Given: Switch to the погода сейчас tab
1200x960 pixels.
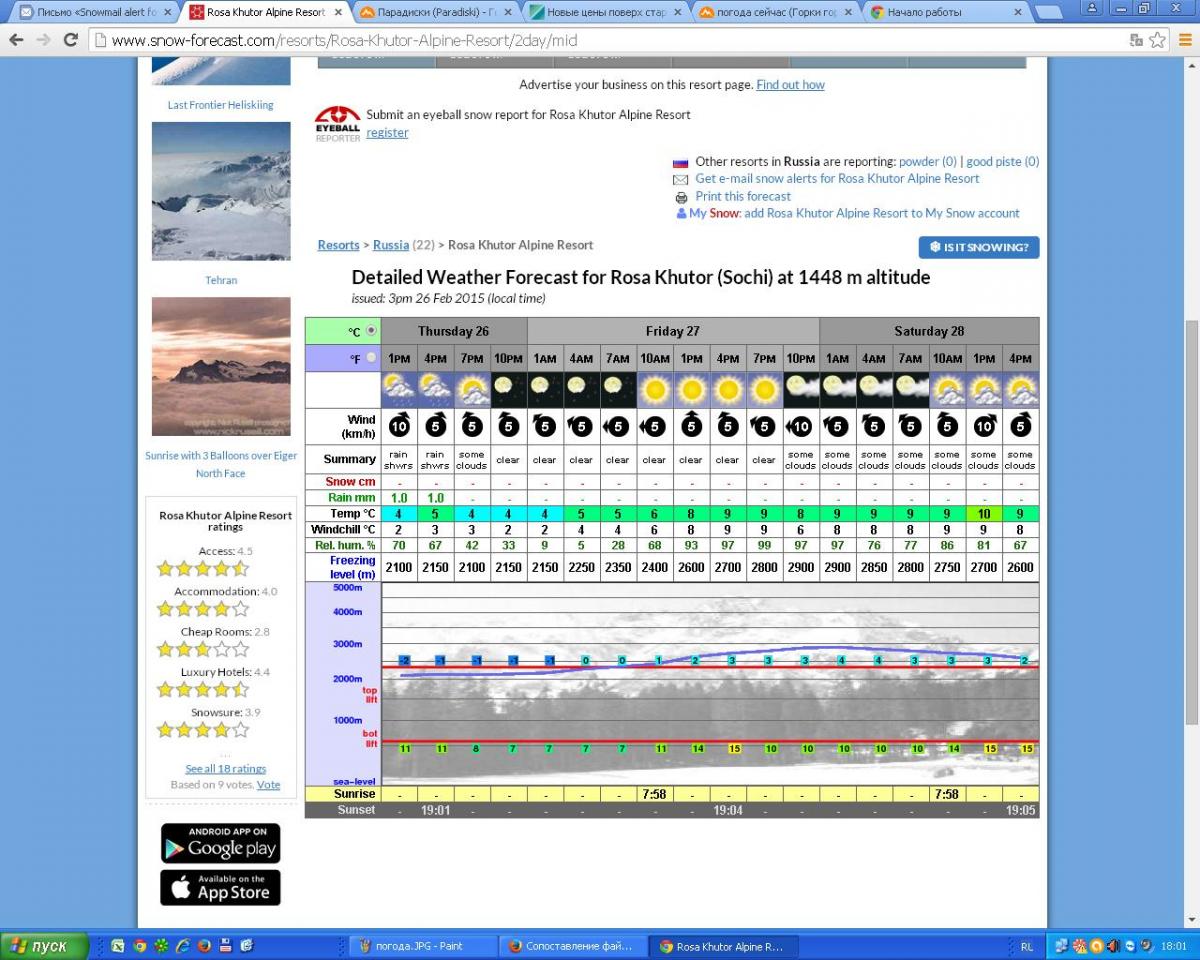Looking at the screenshot, I should coord(777,12).
